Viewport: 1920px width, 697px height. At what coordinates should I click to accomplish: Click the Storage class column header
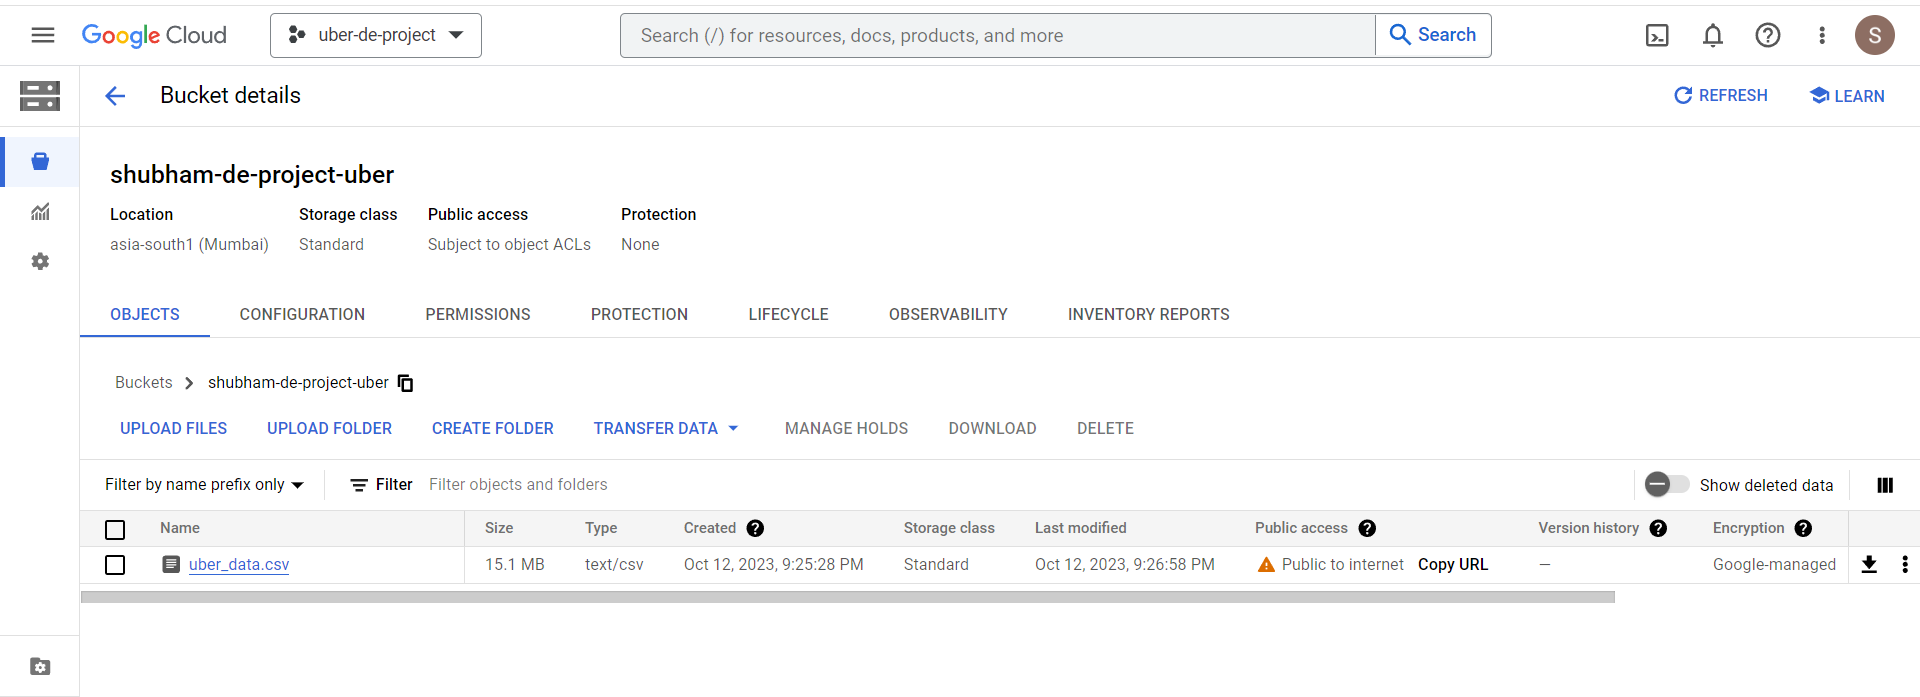[x=949, y=528]
